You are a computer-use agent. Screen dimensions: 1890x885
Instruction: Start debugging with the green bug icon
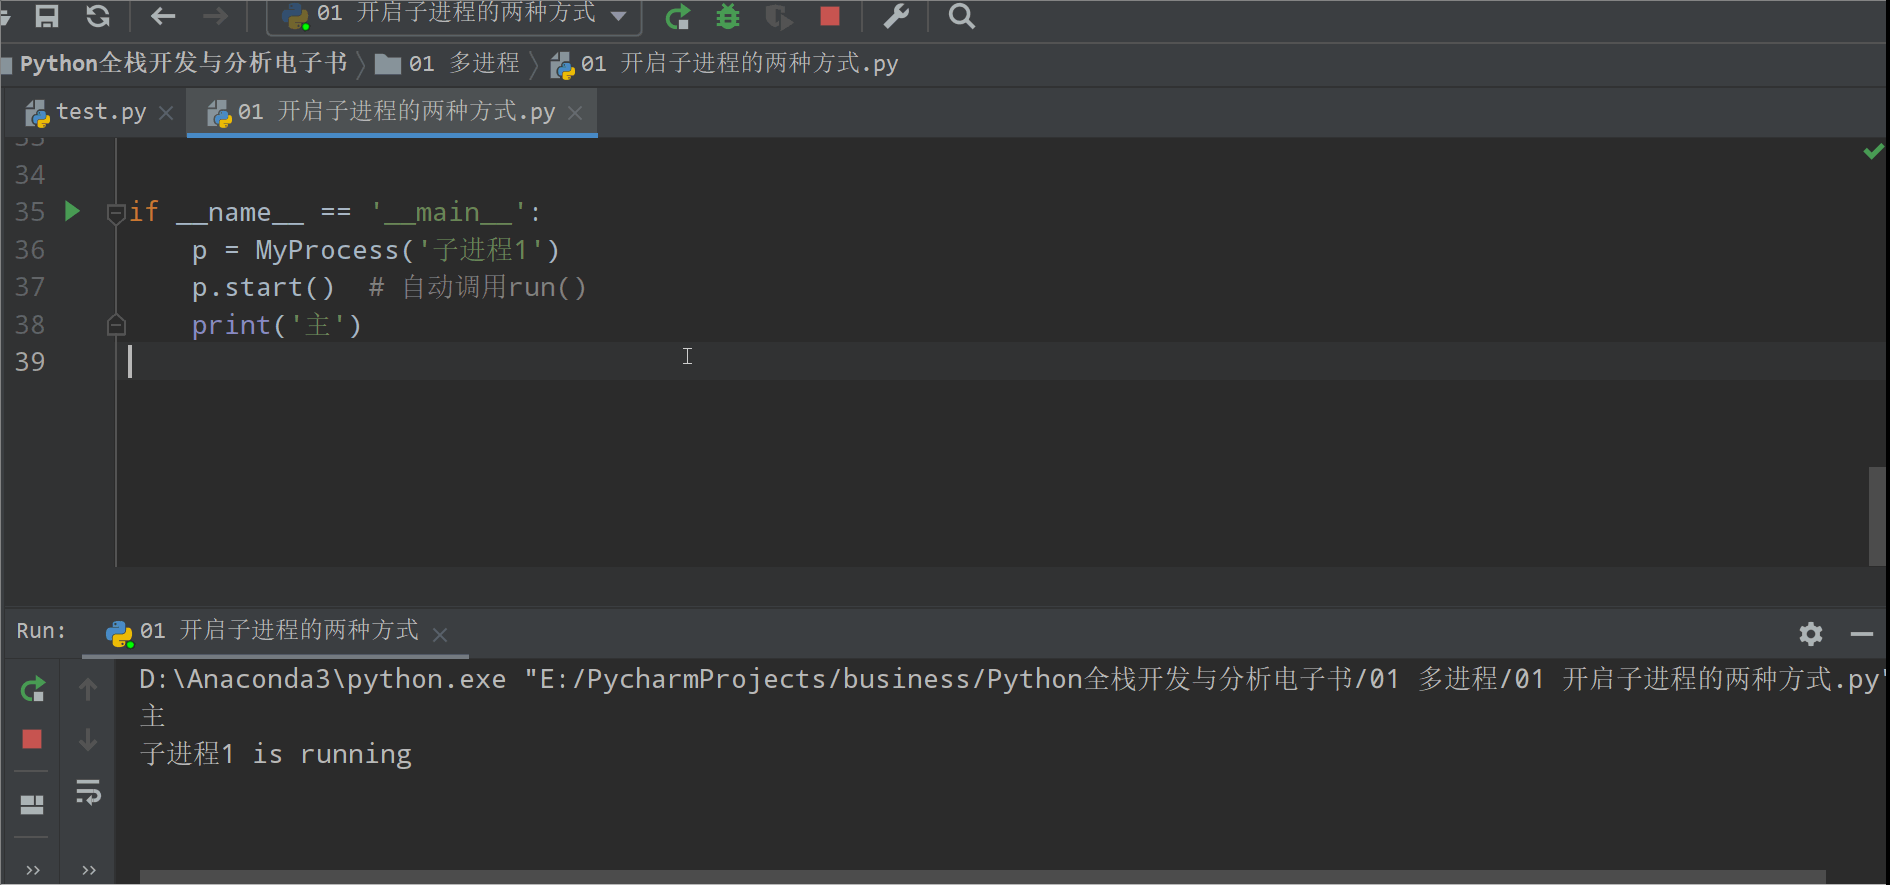point(728,16)
